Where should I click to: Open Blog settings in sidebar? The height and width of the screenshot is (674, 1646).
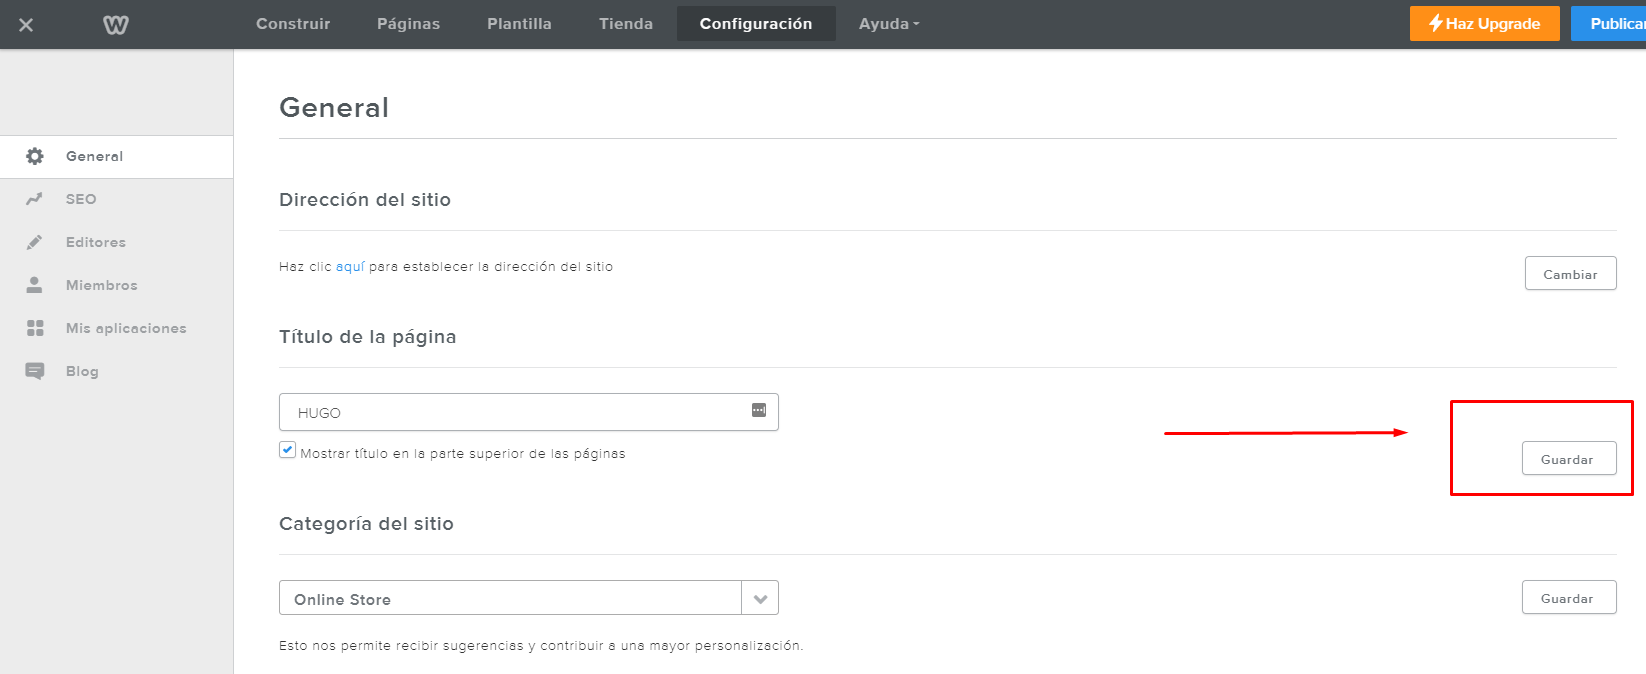[x=116, y=371]
